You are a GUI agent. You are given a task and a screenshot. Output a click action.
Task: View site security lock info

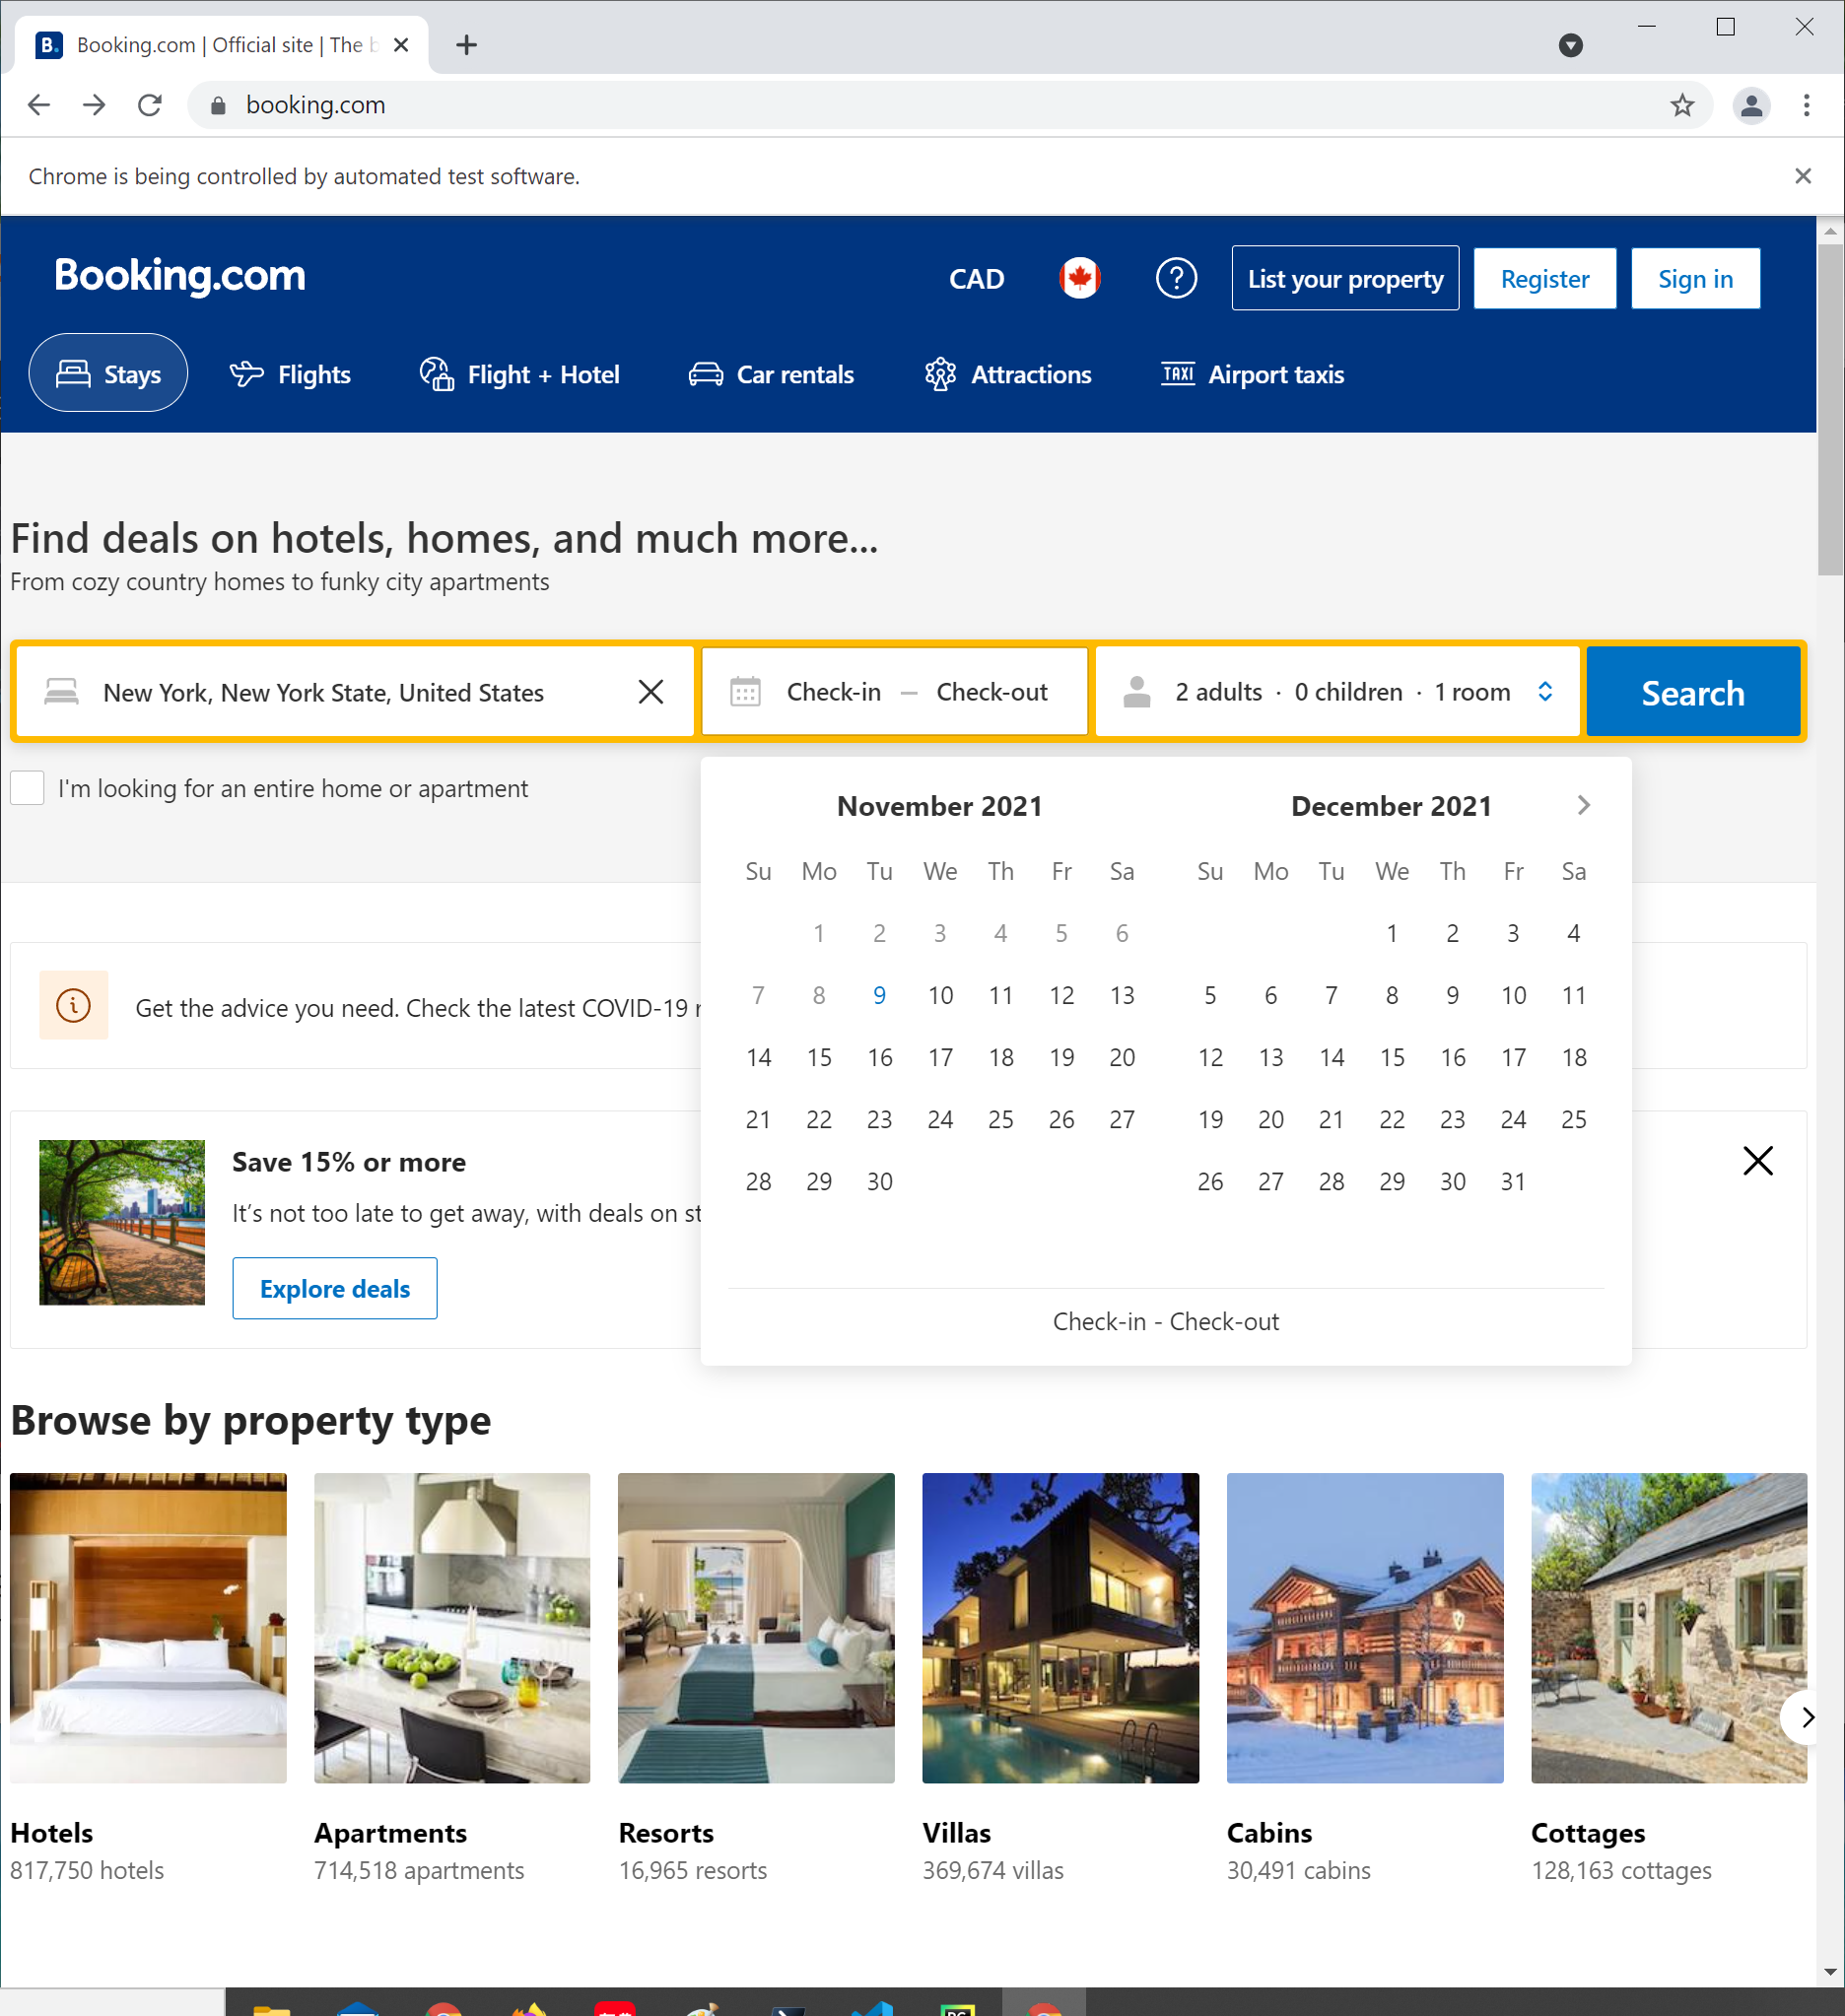[x=218, y=105]
